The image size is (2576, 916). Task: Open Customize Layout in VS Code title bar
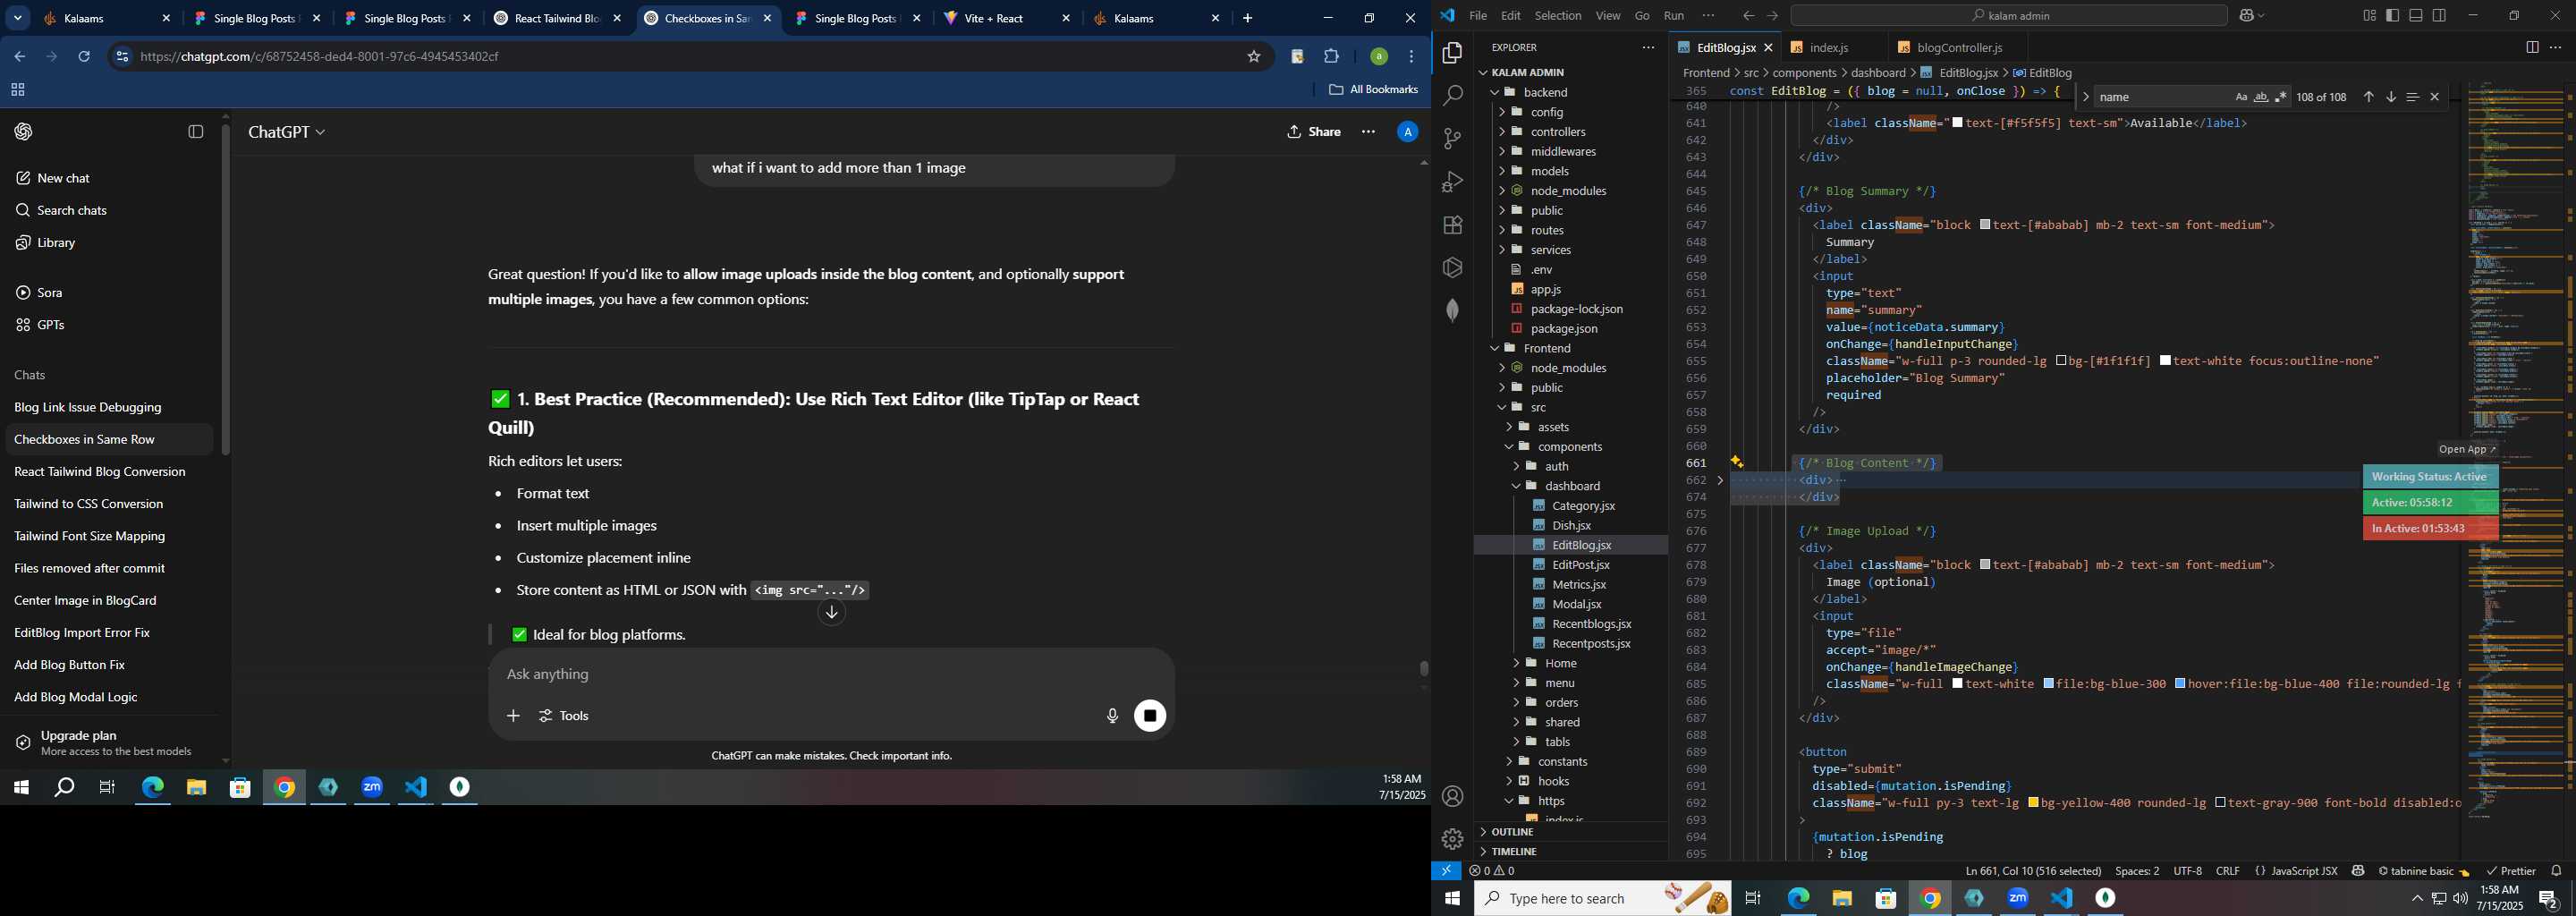(2369, 16)
